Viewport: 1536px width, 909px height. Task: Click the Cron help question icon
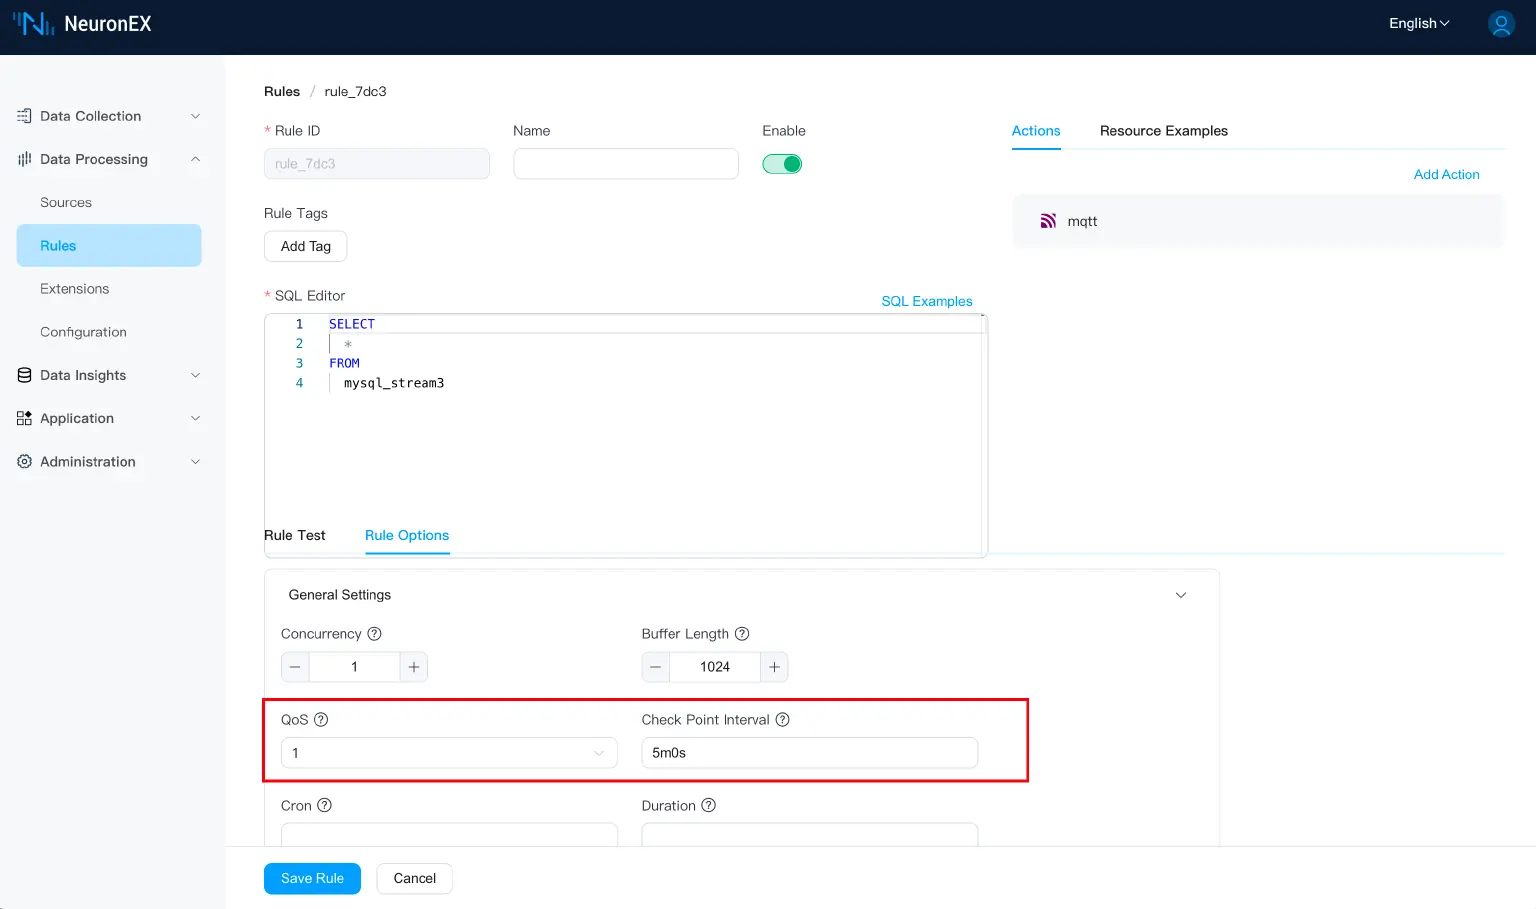(x=324, y=806)
